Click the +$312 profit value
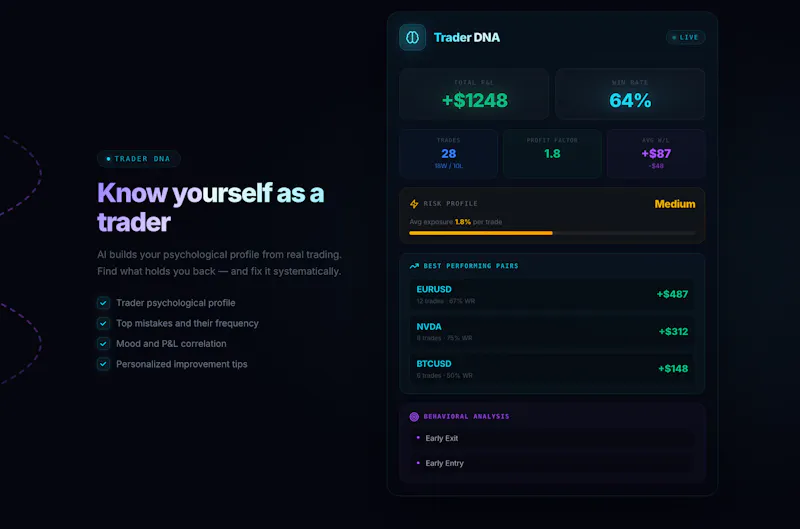The image size is (800, 529). tap(673, 332)
